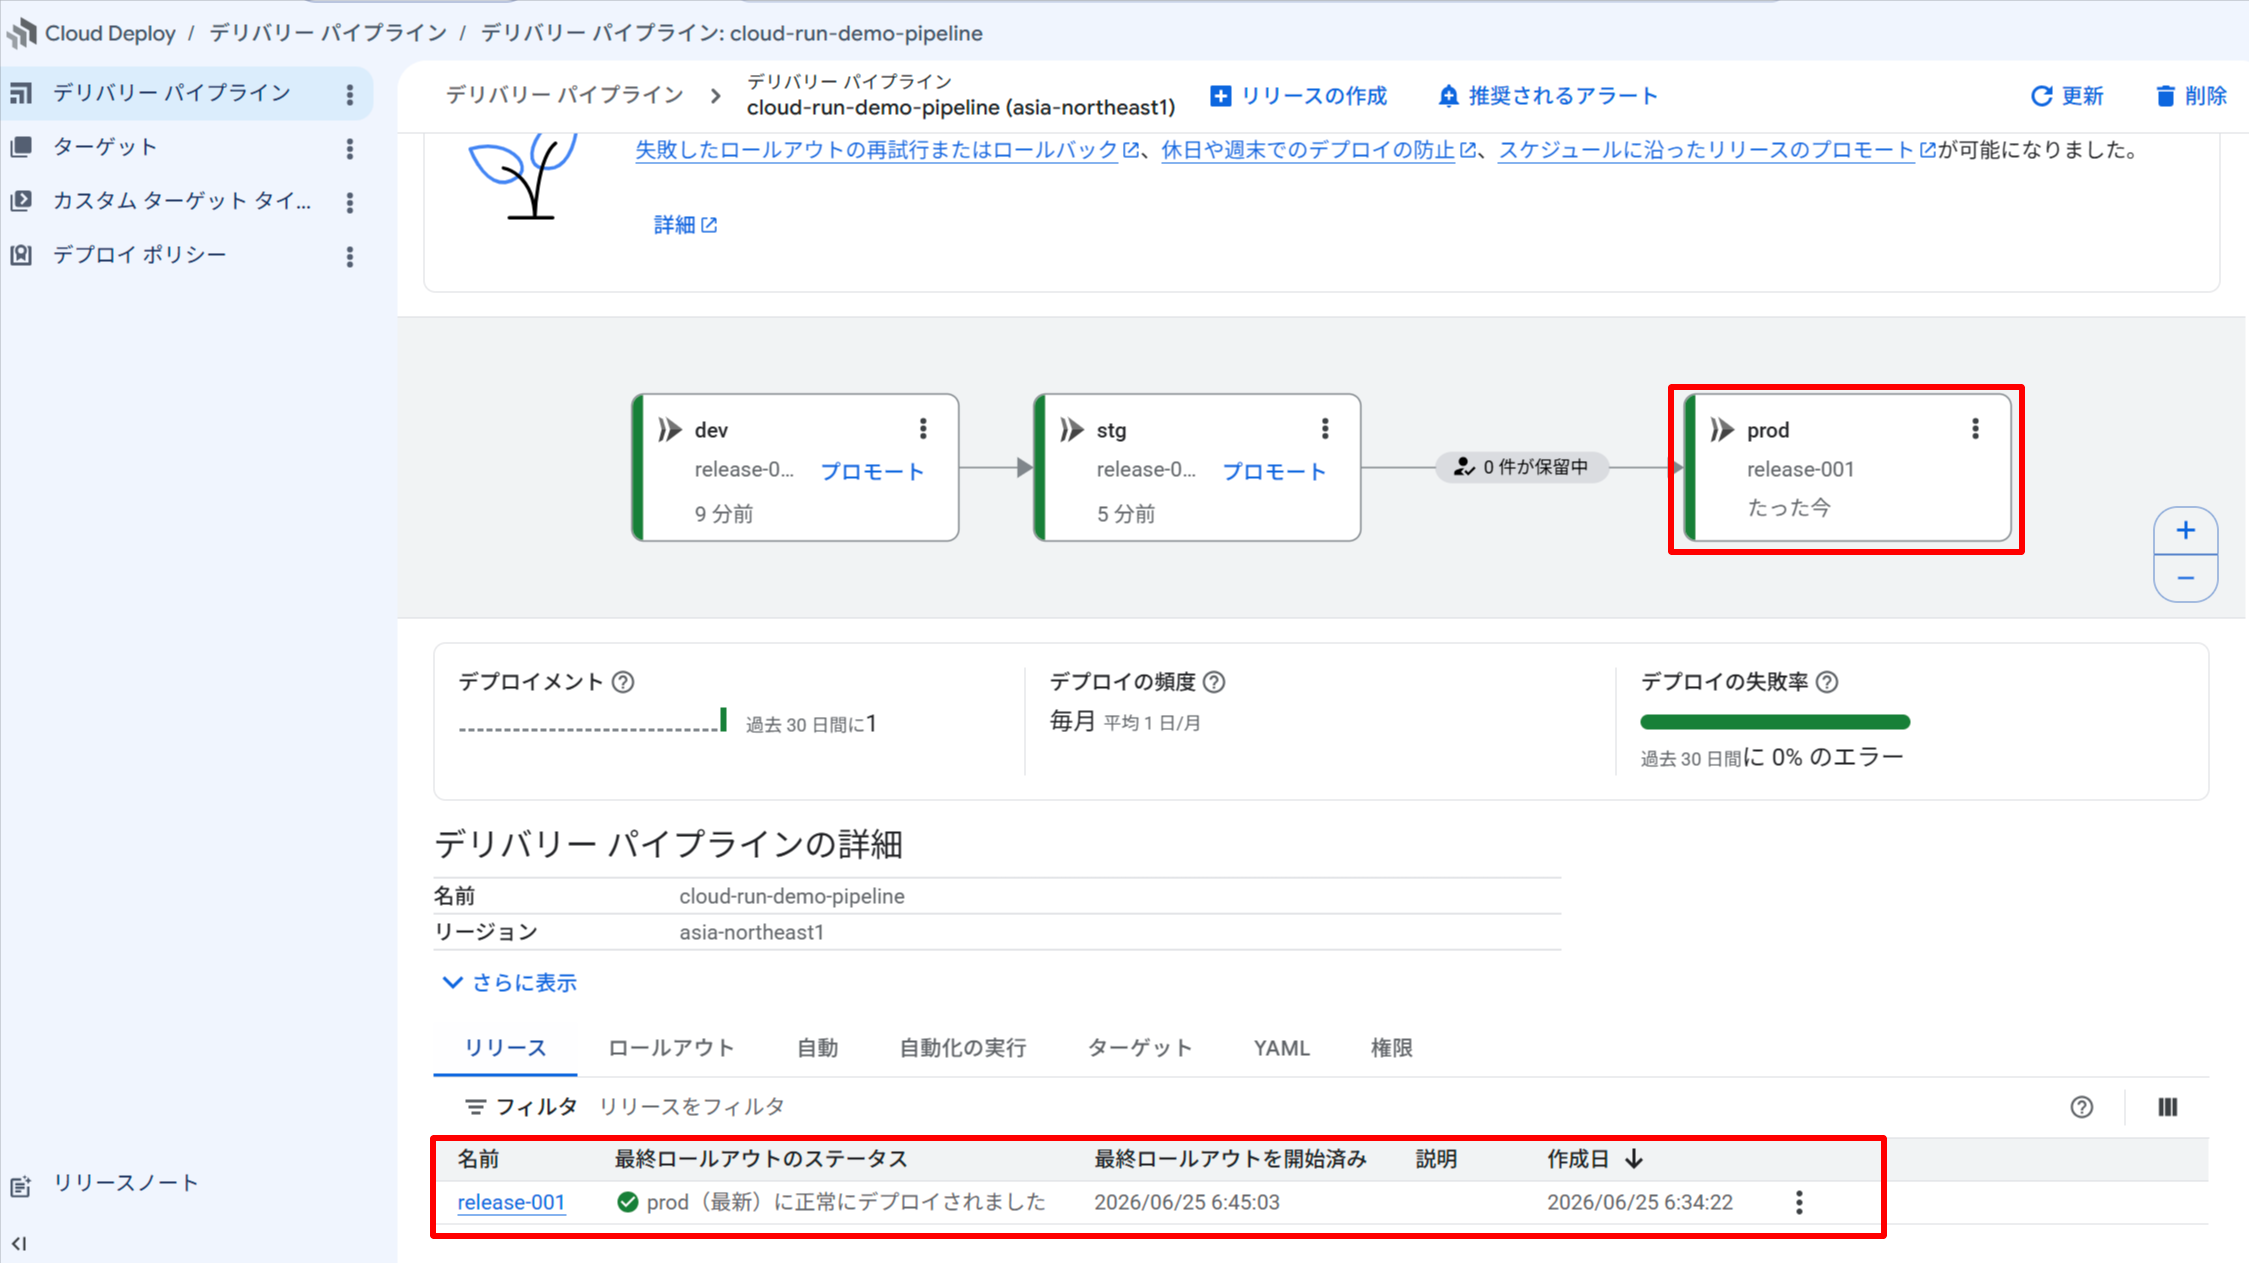This screenshot has width=2249, height=1263.
Task: Click 0 件が保留中 approval chip
Action: [1522, 467]
